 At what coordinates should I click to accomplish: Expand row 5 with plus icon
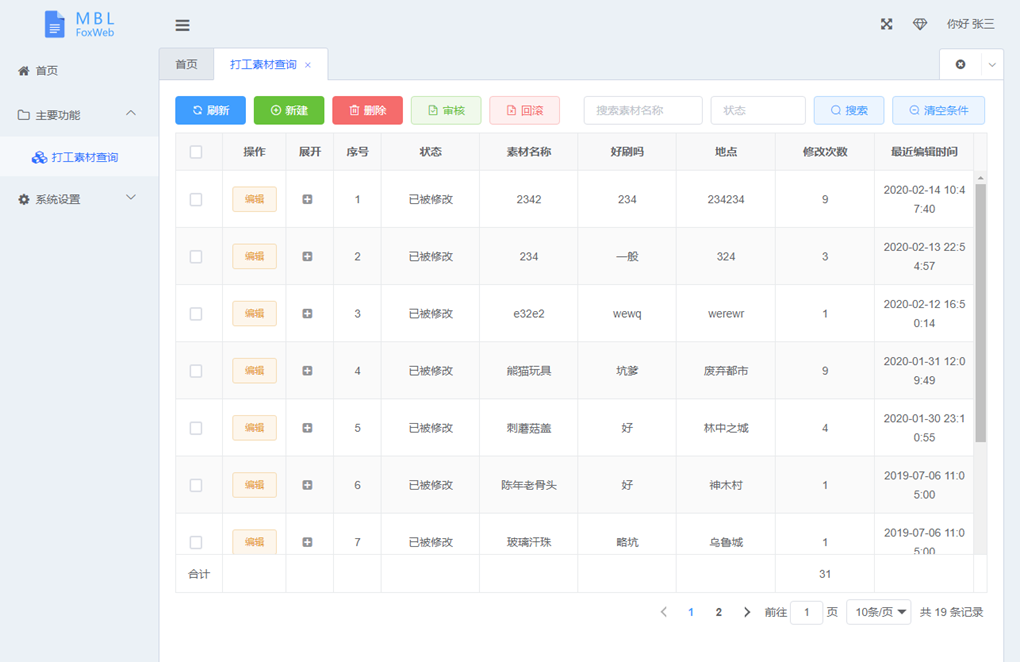tap(308, 429)
